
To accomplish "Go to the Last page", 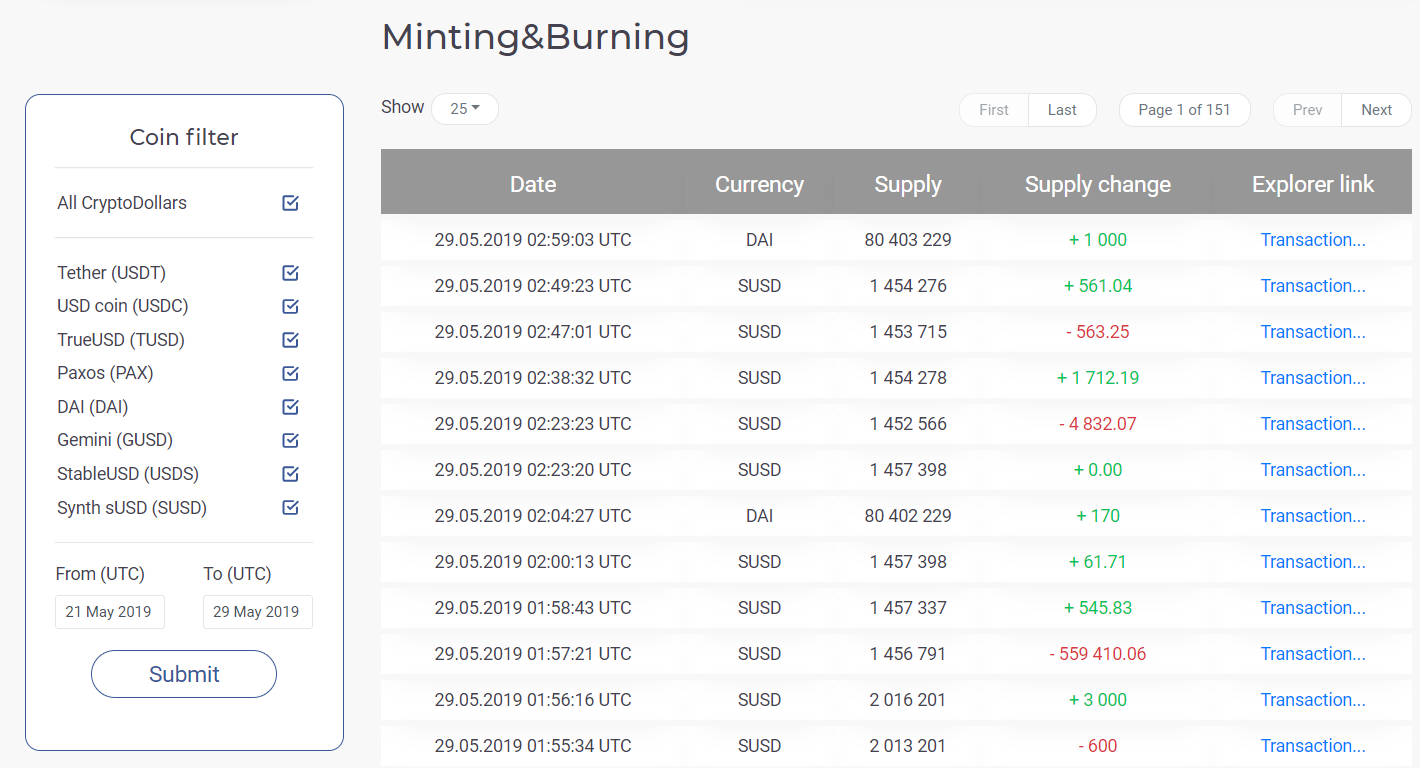I will pyautogui.click(x=1062, y=110).
